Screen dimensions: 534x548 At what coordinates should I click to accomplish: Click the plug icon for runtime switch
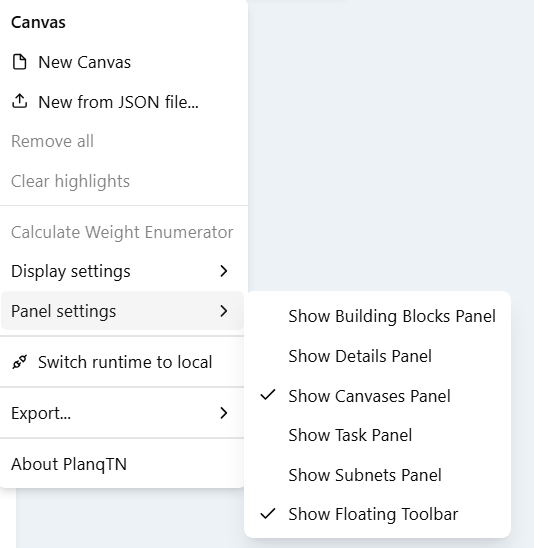click(x=20, y=362)
